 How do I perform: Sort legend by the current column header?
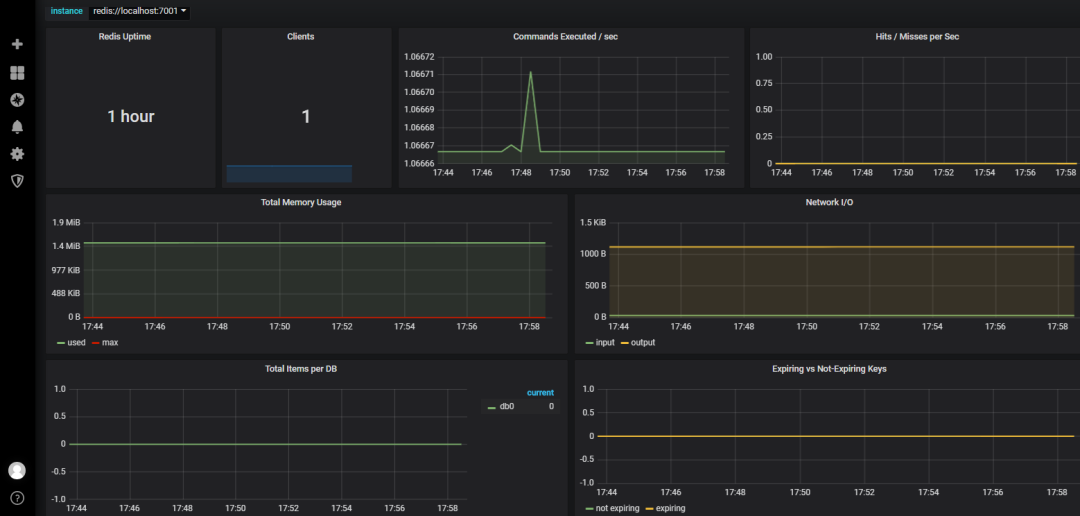click(540, 393)
